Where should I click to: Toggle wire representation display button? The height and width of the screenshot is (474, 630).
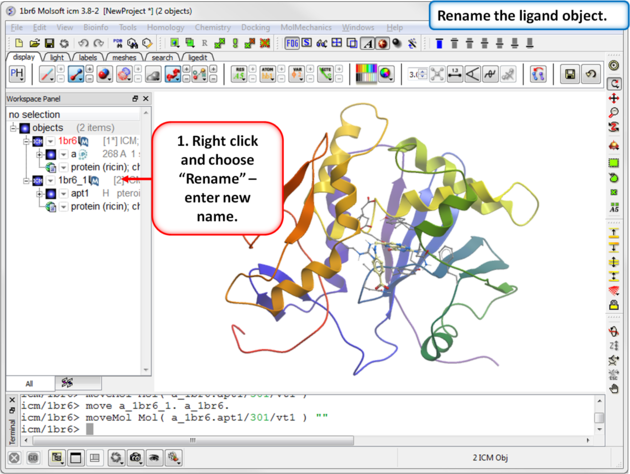pyautogui.click(x=48, y=75)
